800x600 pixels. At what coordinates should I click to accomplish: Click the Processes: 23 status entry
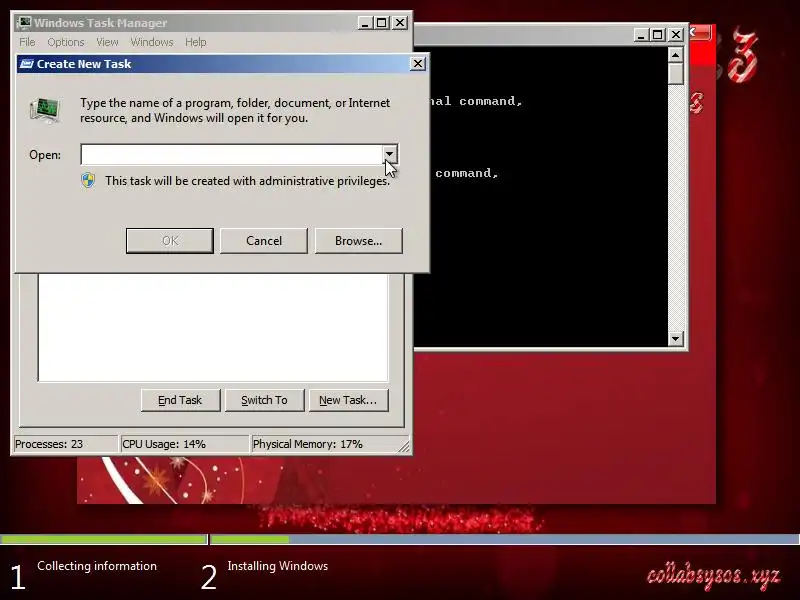[66, 444]
